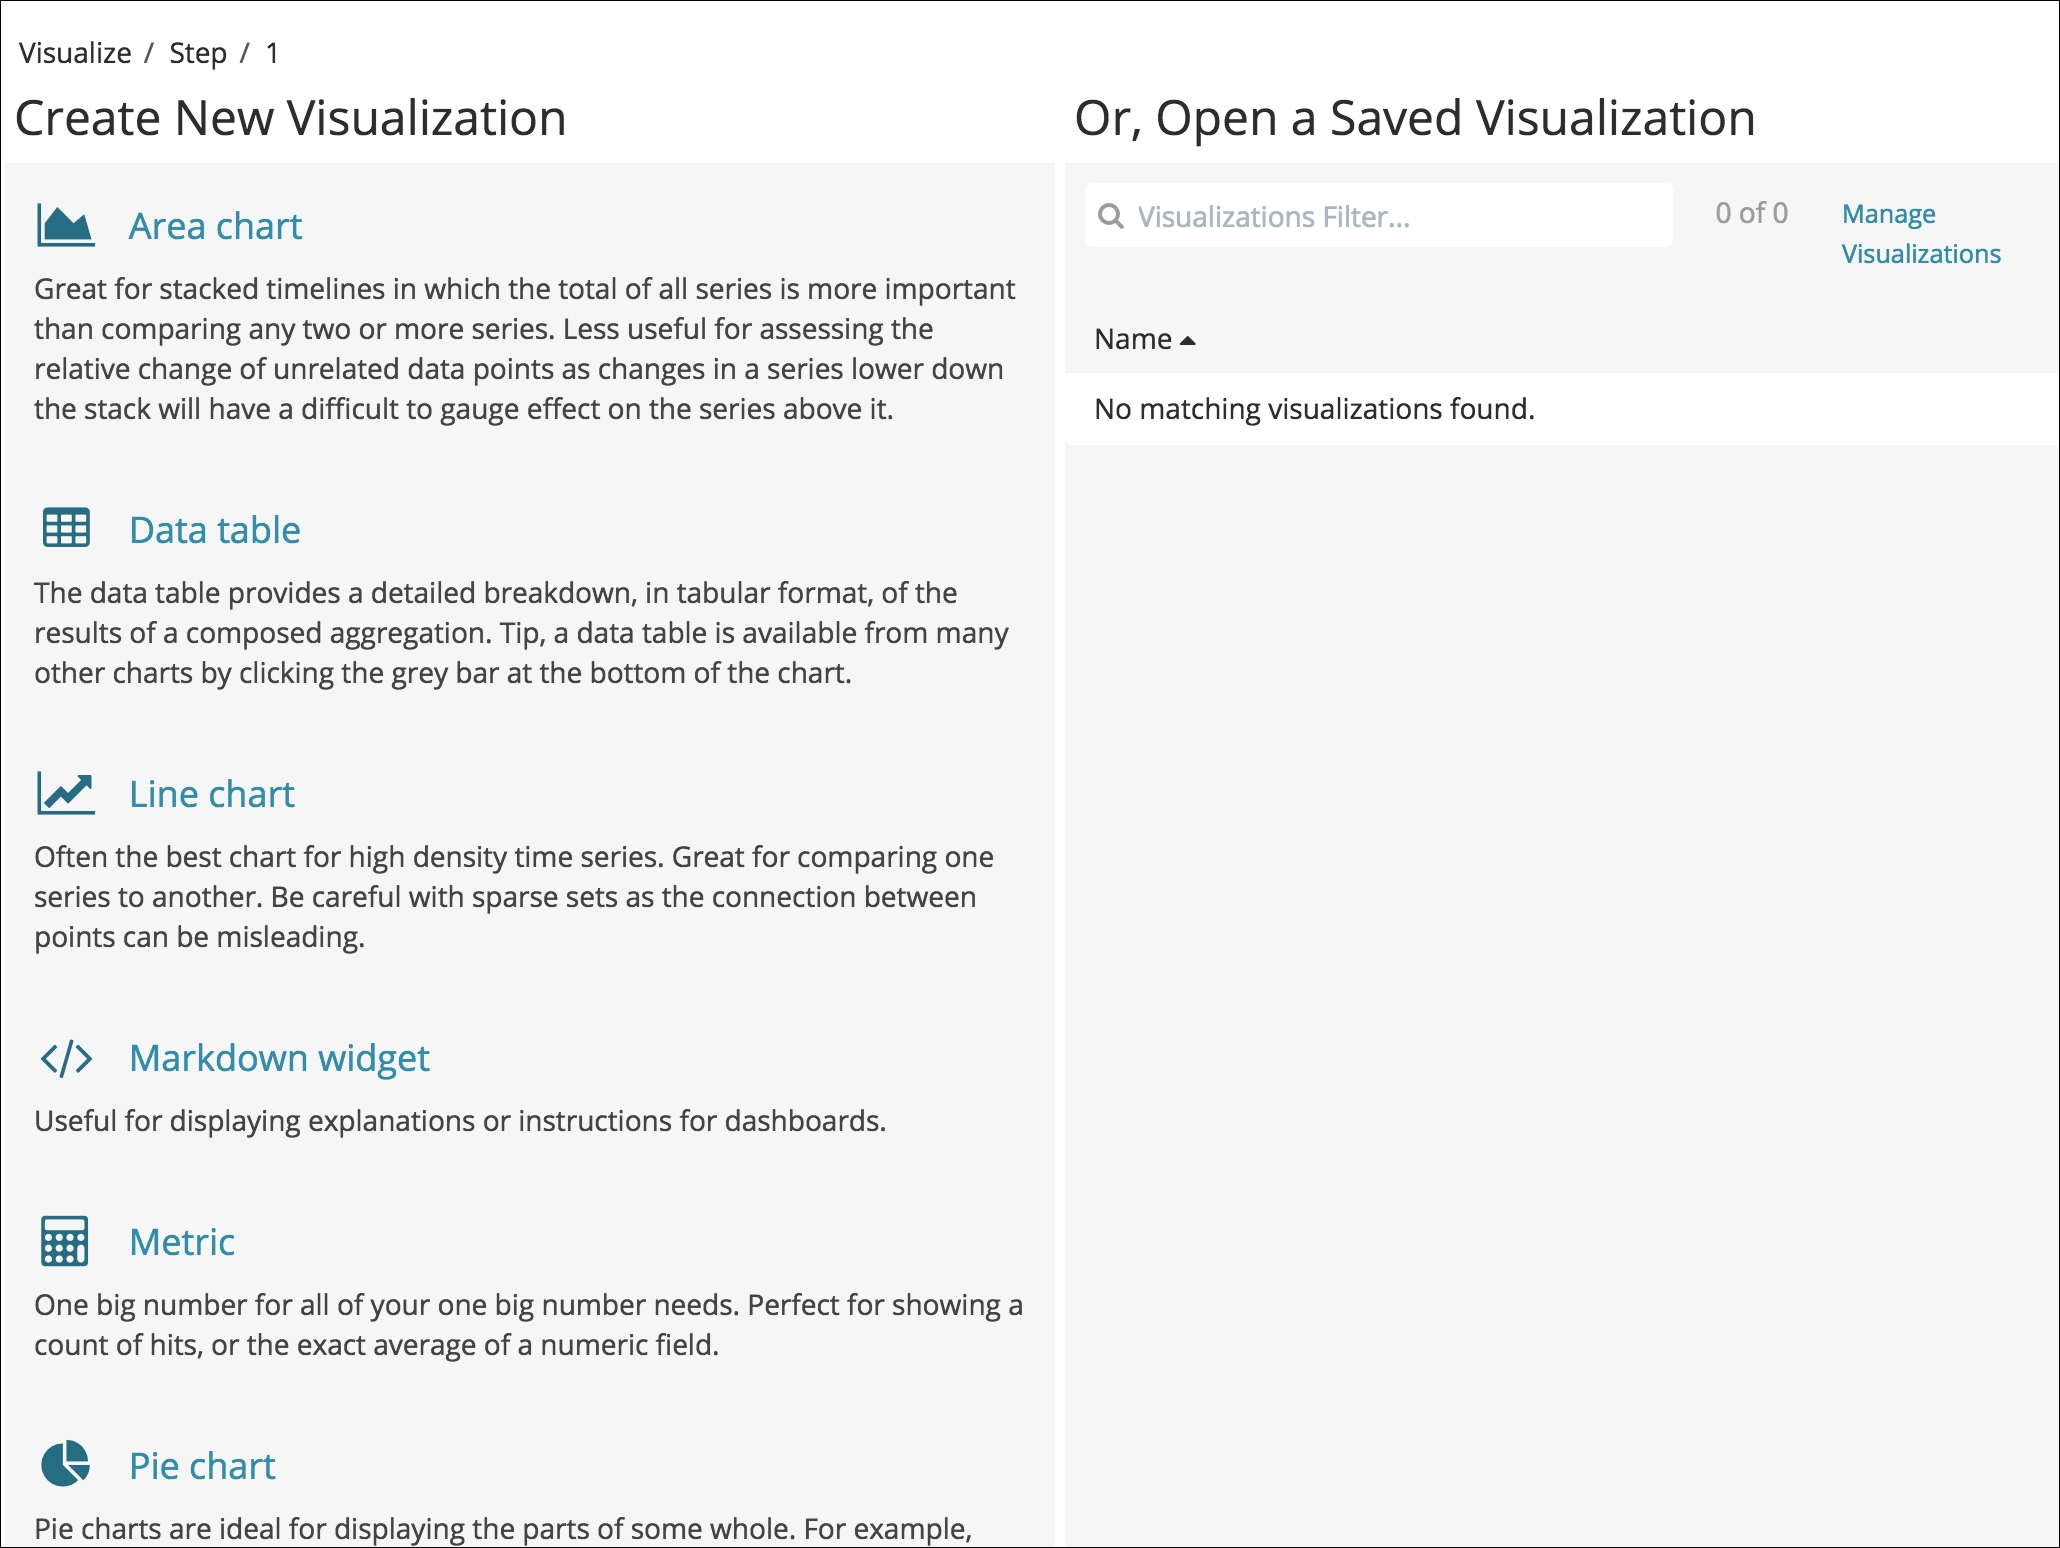Viewport: 2060px width, 1548px height.
Task: Click the Metric calculator icon
Action: tap(65, 1241)
